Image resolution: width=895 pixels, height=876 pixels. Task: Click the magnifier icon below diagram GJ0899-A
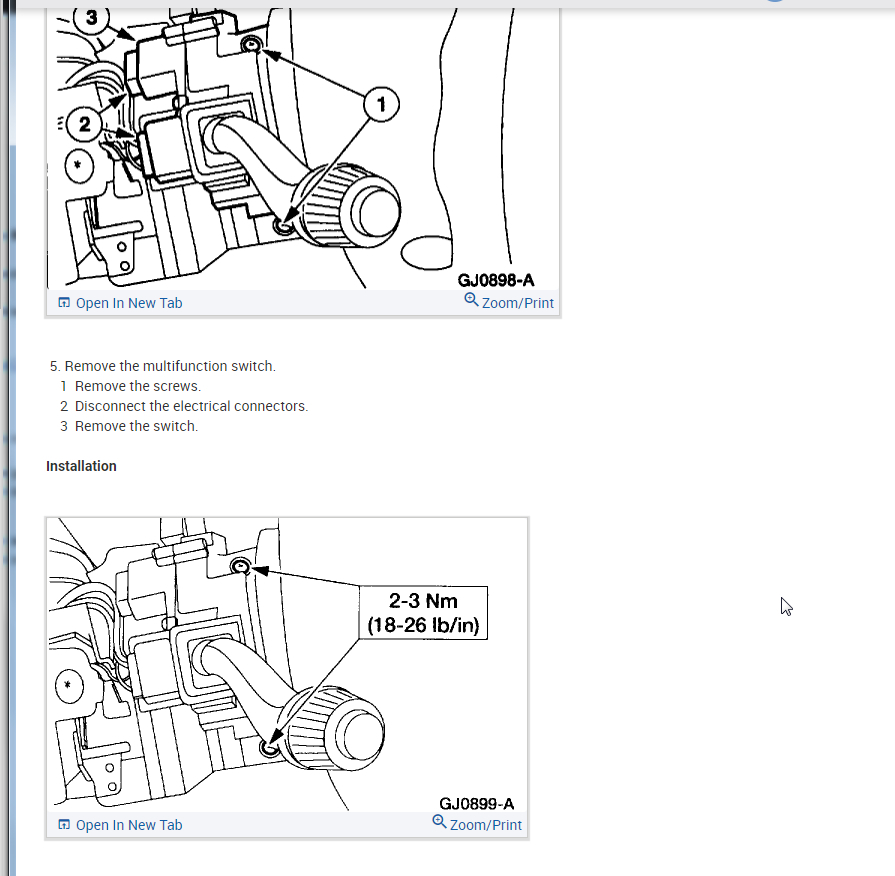click(x=439, y=822)
